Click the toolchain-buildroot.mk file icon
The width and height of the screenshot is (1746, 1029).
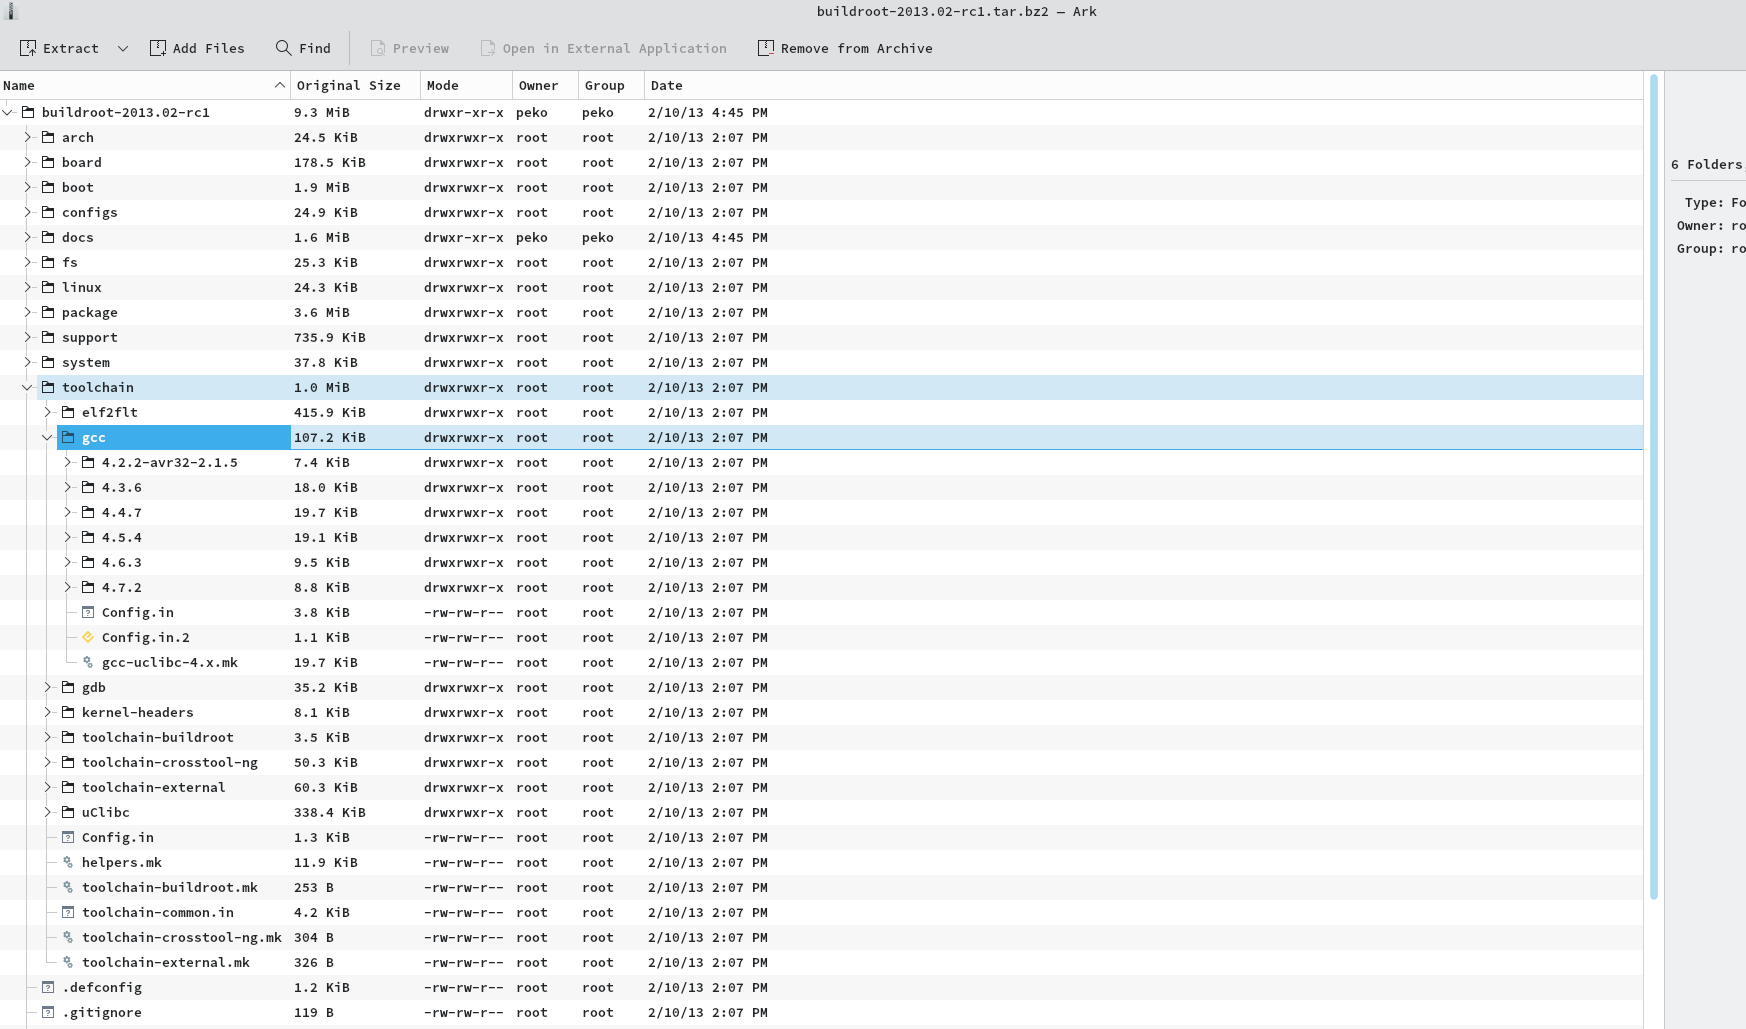(68, 887)
